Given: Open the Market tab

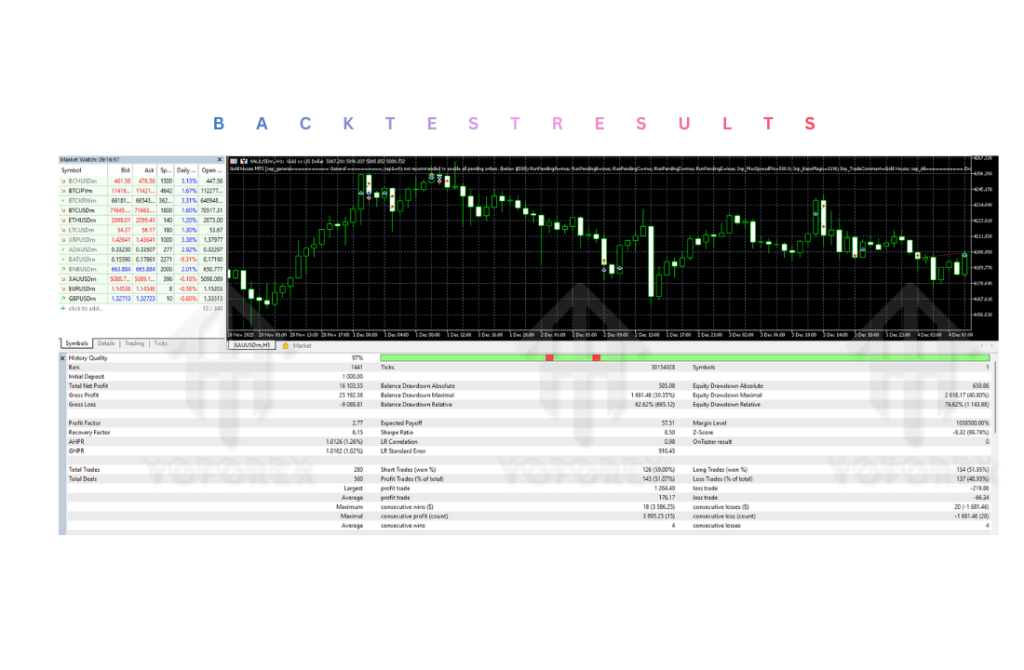Looking at the screenshot, I should click(x=303, y=344).
